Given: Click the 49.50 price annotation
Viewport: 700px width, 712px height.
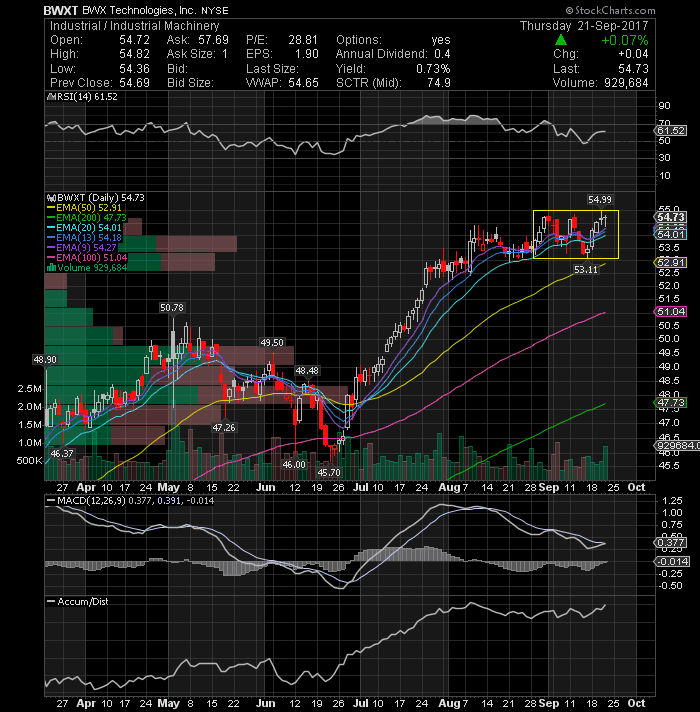Looking at the screenshot, I should [x=271, y=342].
